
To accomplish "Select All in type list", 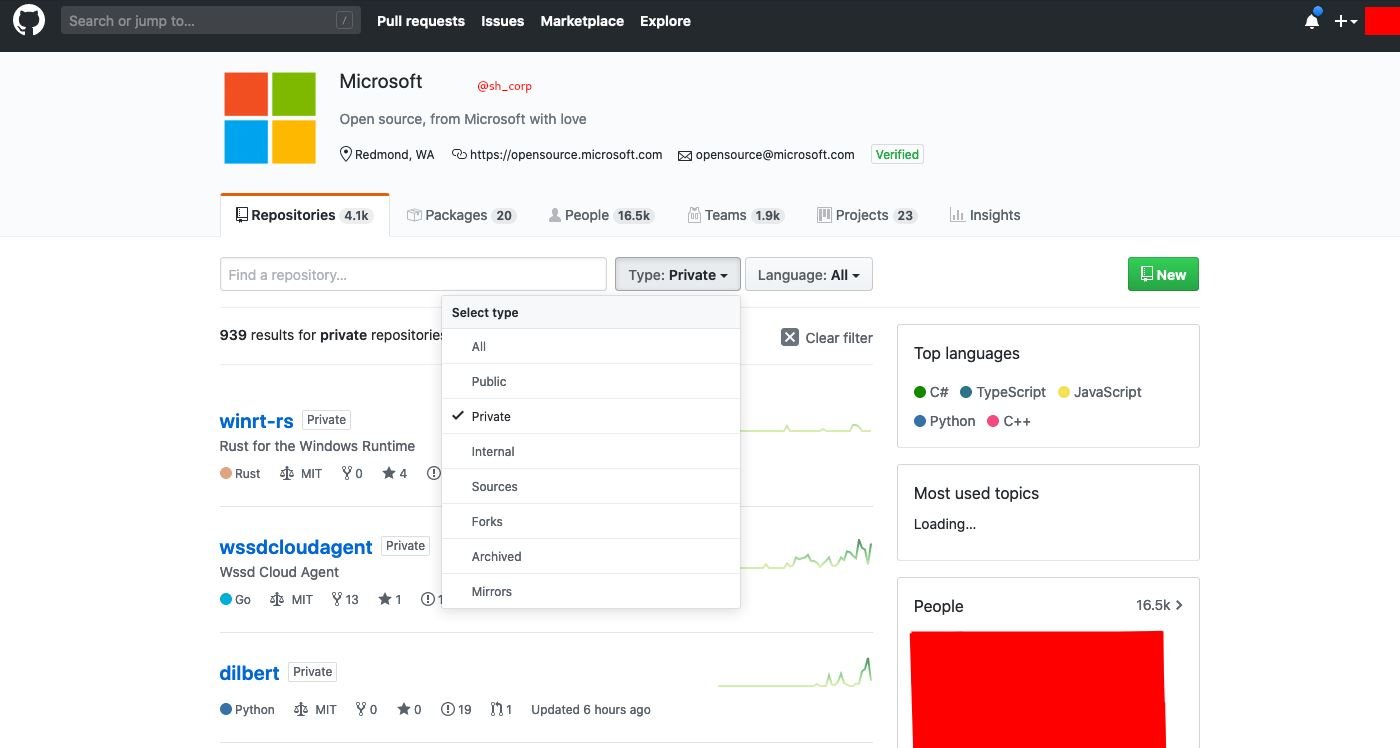I will pos(591,346).
